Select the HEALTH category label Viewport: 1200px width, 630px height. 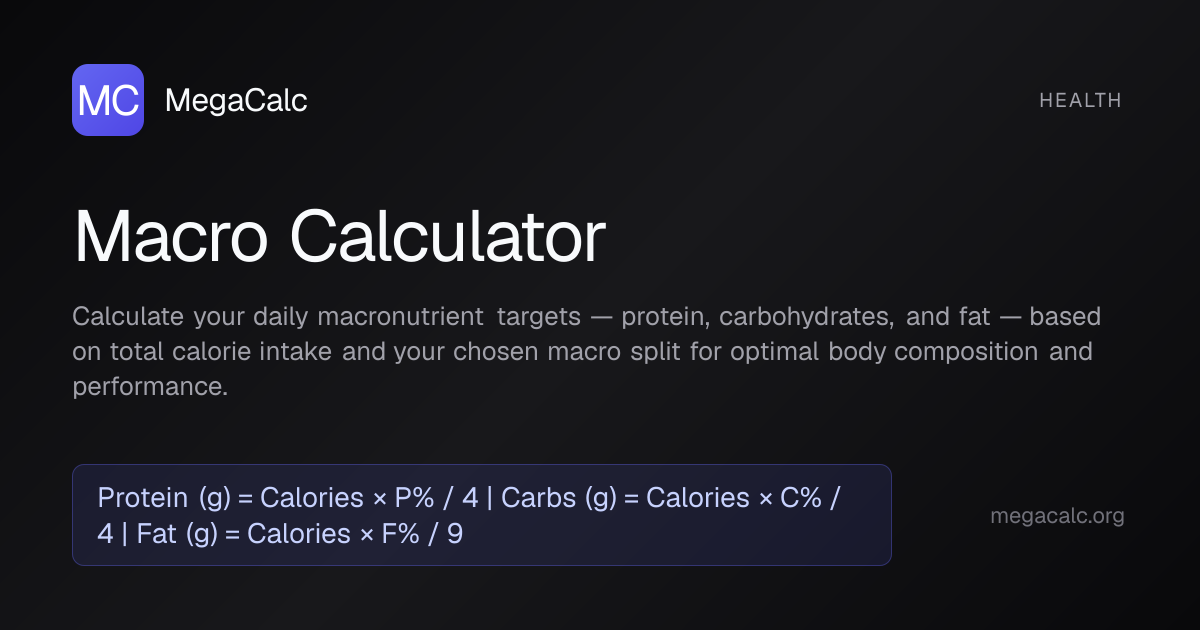click(x=1080, y=100)
